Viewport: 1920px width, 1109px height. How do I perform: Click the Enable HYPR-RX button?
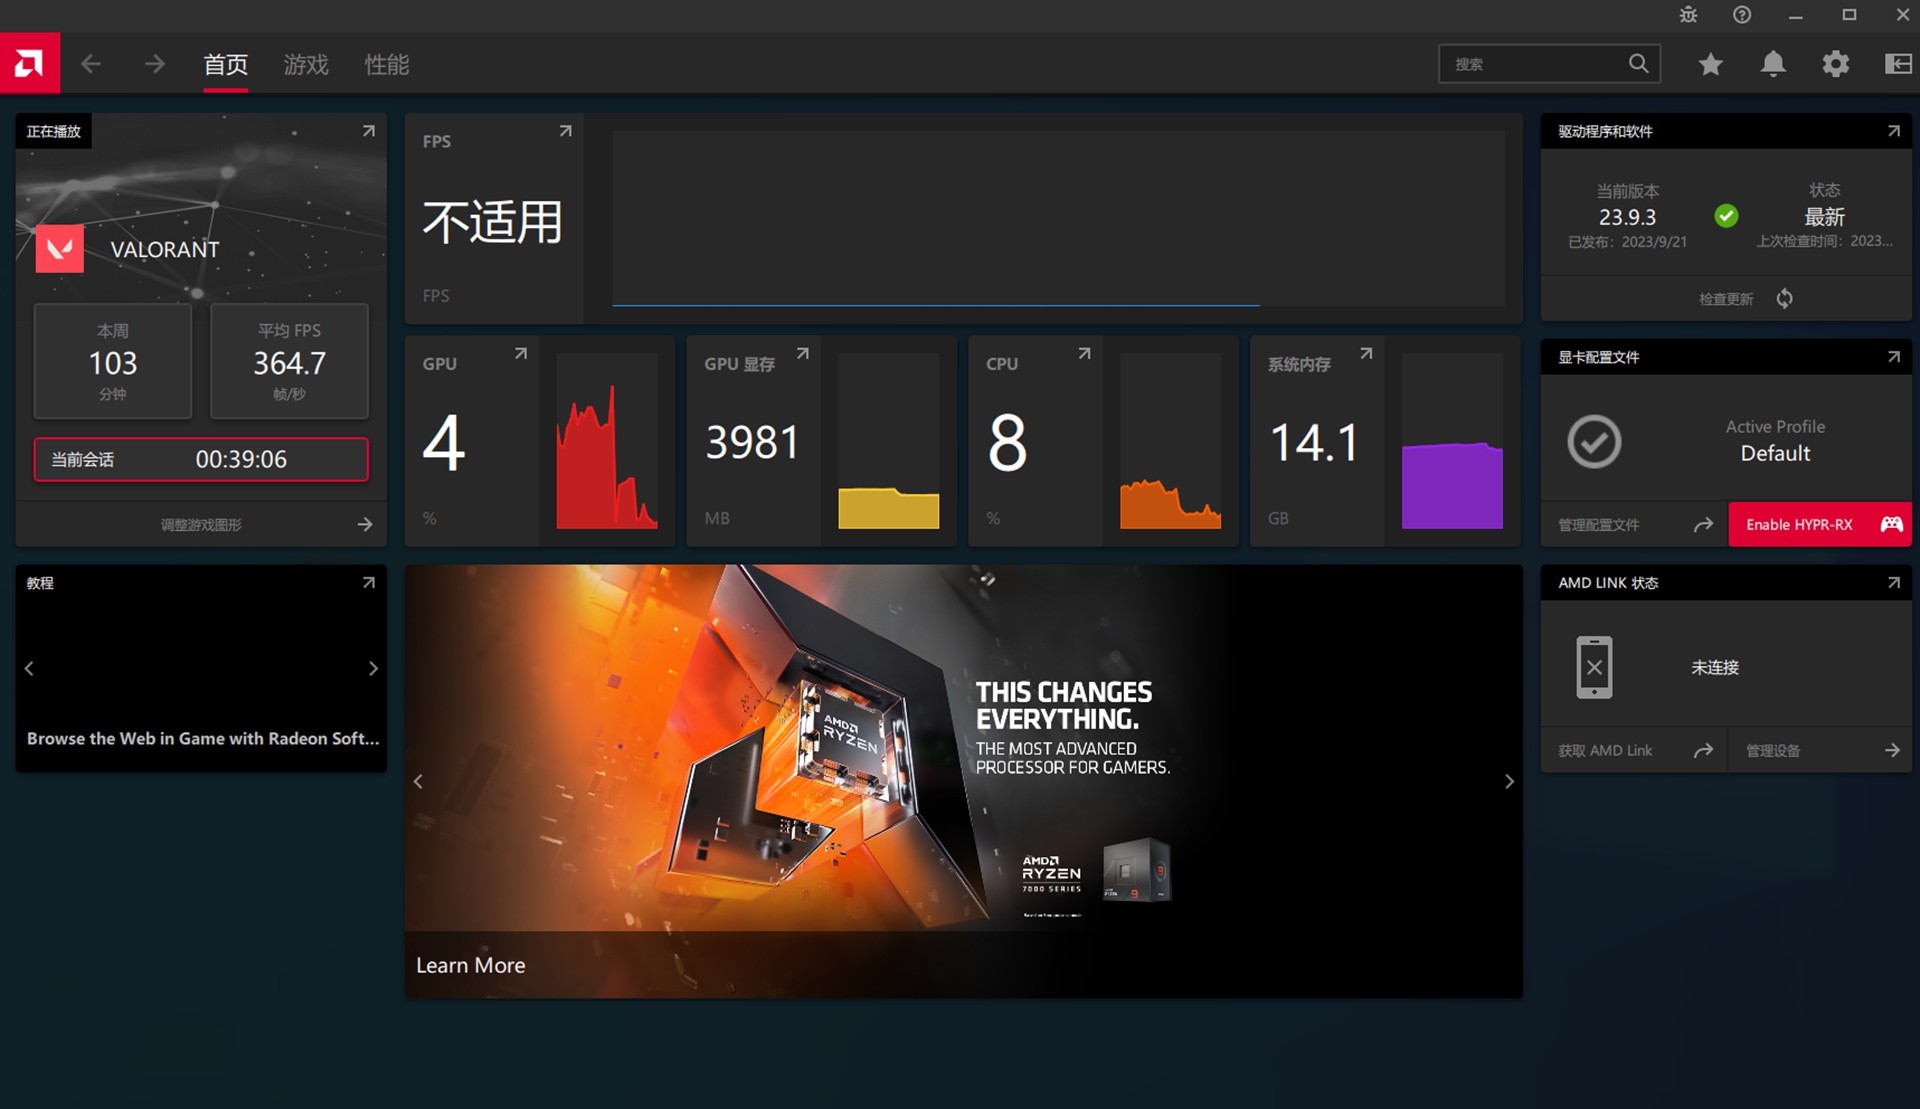[1820, 525]
